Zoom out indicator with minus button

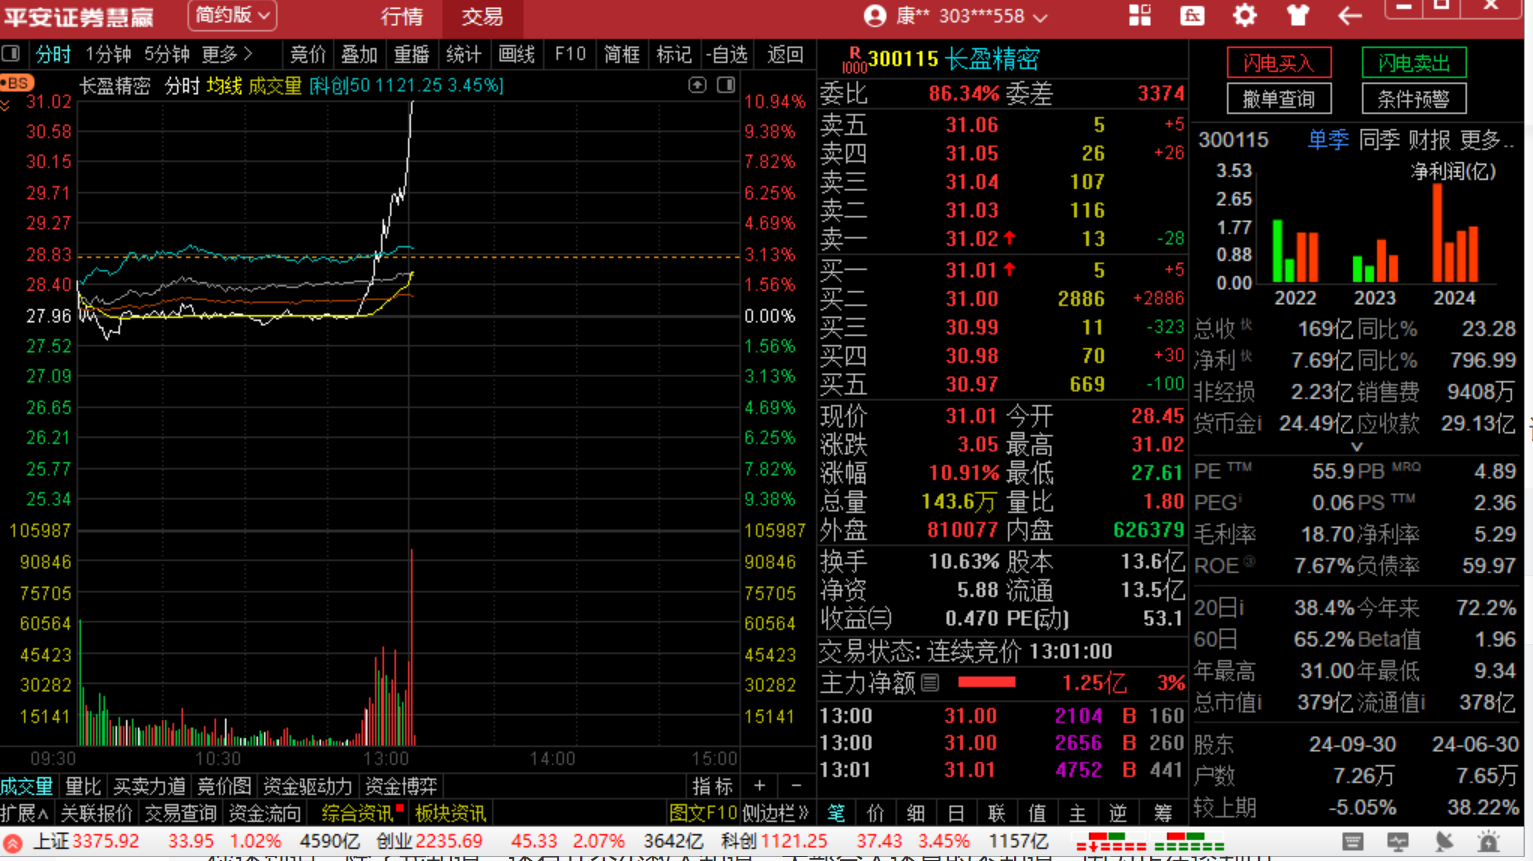(x=796, y=786)
